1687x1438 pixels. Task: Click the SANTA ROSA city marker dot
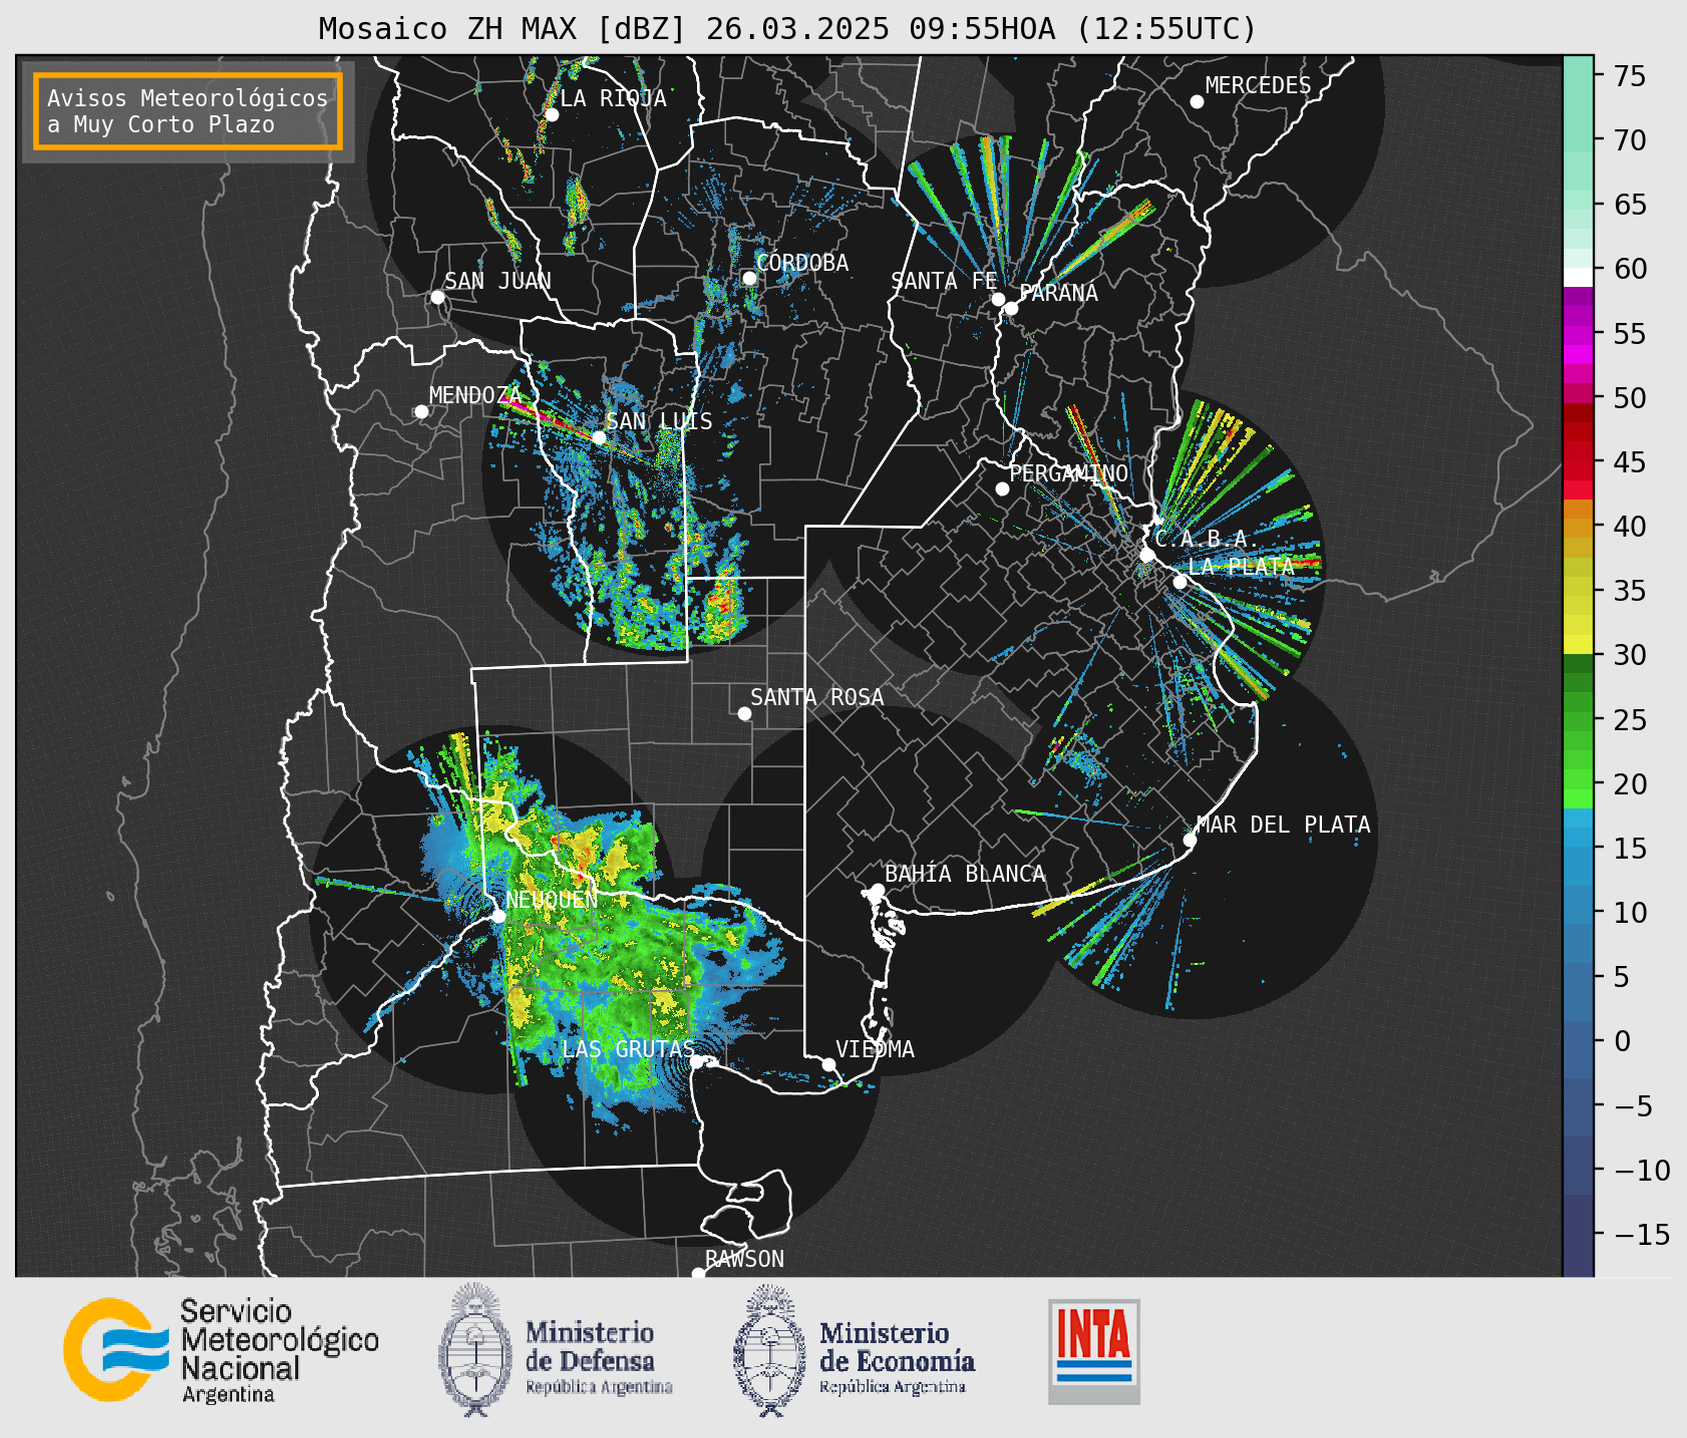point(744,713)
